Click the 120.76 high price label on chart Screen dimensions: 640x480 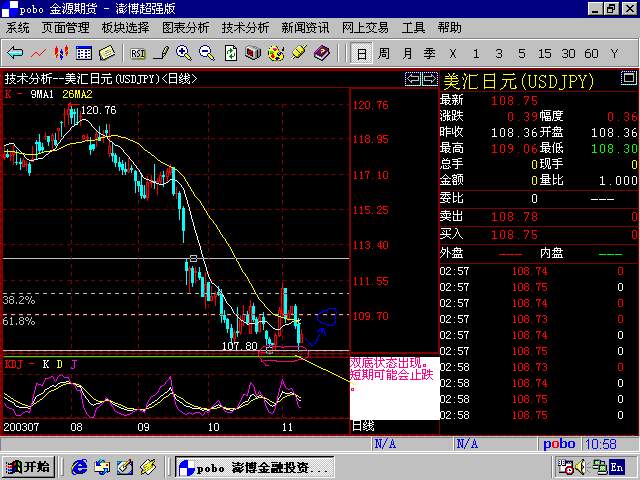coord(98,110)
